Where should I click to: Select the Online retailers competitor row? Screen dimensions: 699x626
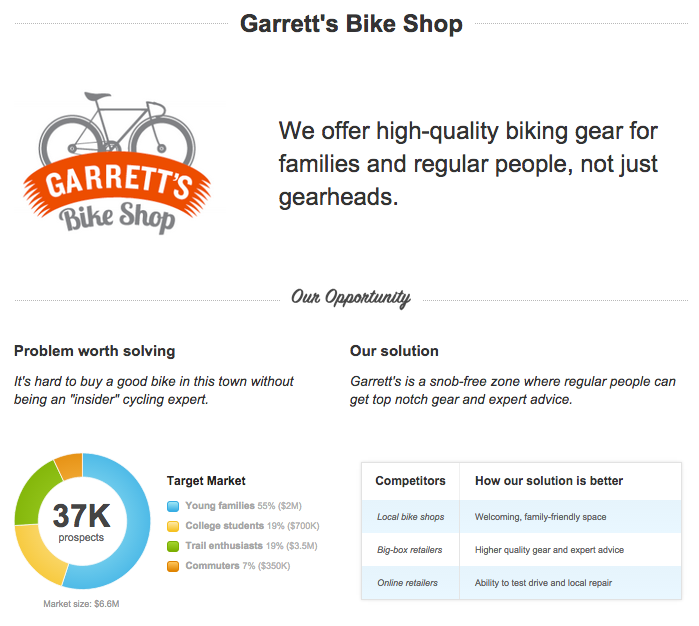[x=522, y=583]
